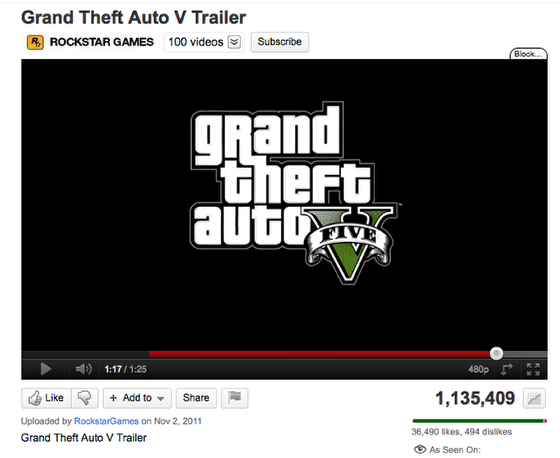Open the RockstarGames uploader link

pos(106,421)
